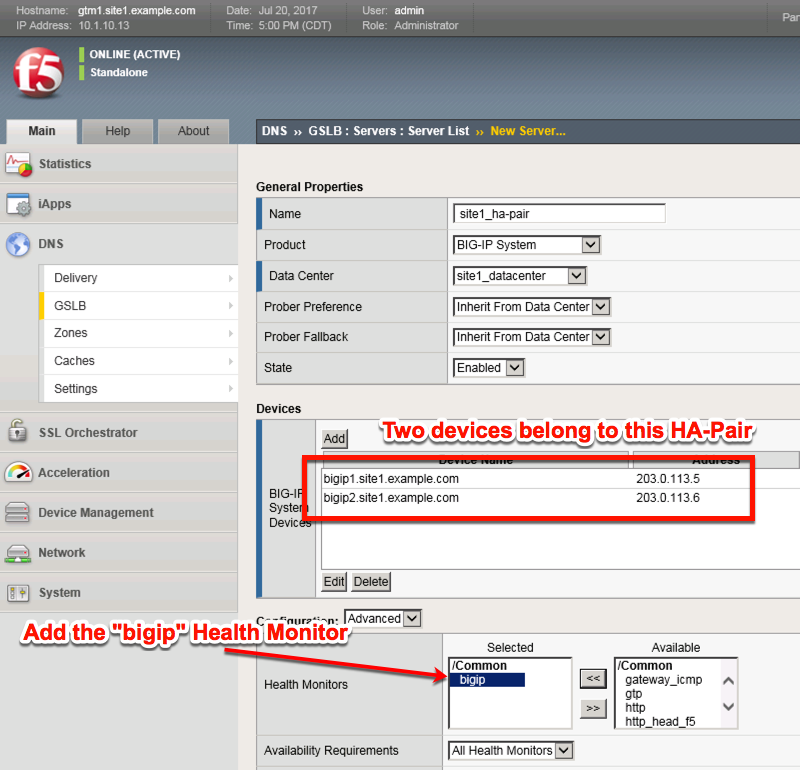Open the Data Center dropdown
The width and height of the screenshot is (800, 770).
519,276
